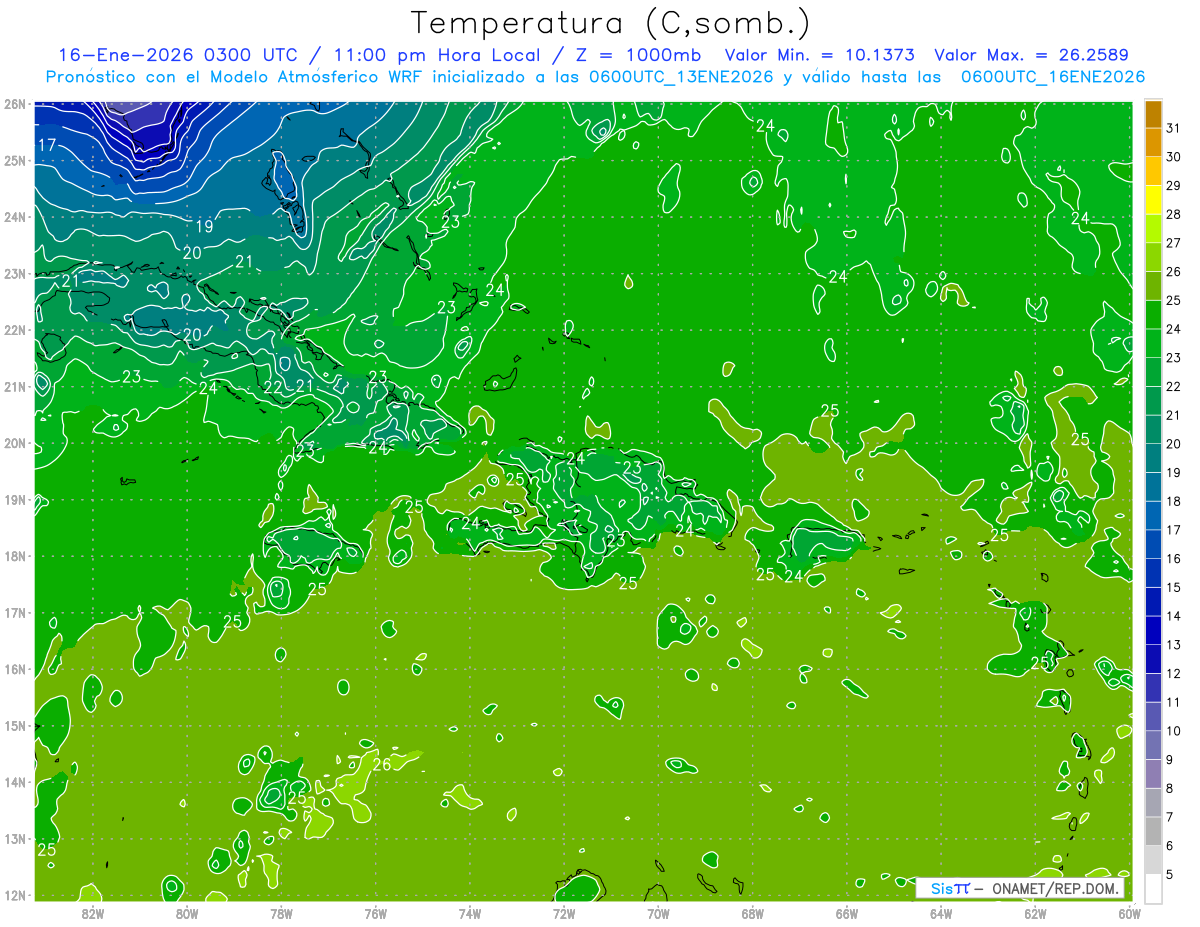The height and width of the screenshot is (927, 1200).
Task: Click the 17N latitude axis label
Action: (x=14, y=612)
